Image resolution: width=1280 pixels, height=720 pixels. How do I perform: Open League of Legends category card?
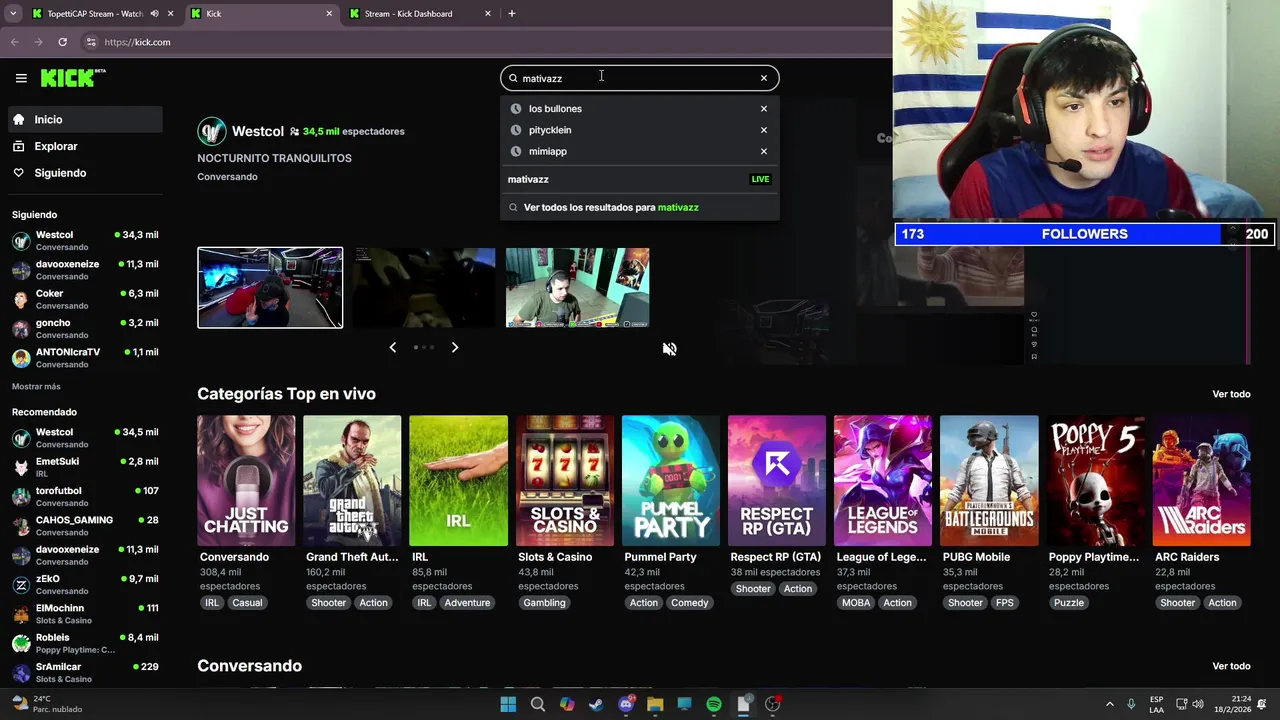(883, 481)
